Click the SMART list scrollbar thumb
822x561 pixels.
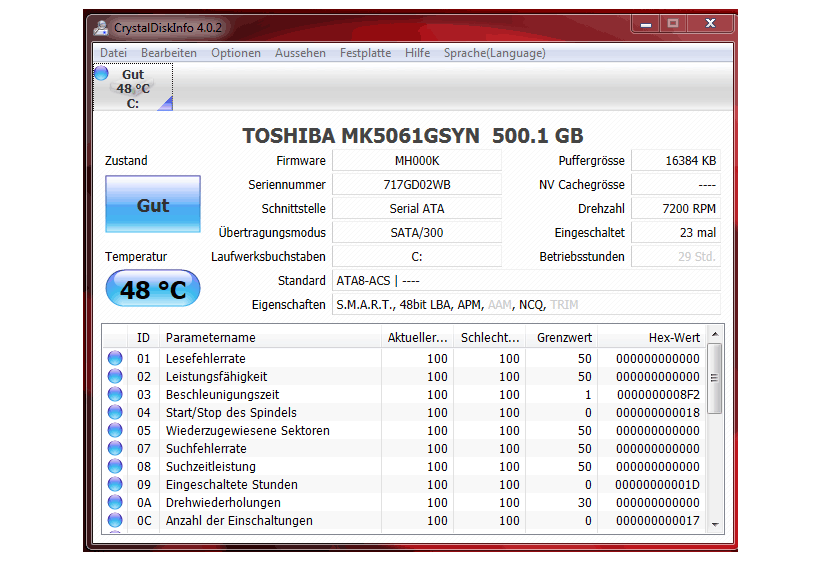(x=715, y=379)
